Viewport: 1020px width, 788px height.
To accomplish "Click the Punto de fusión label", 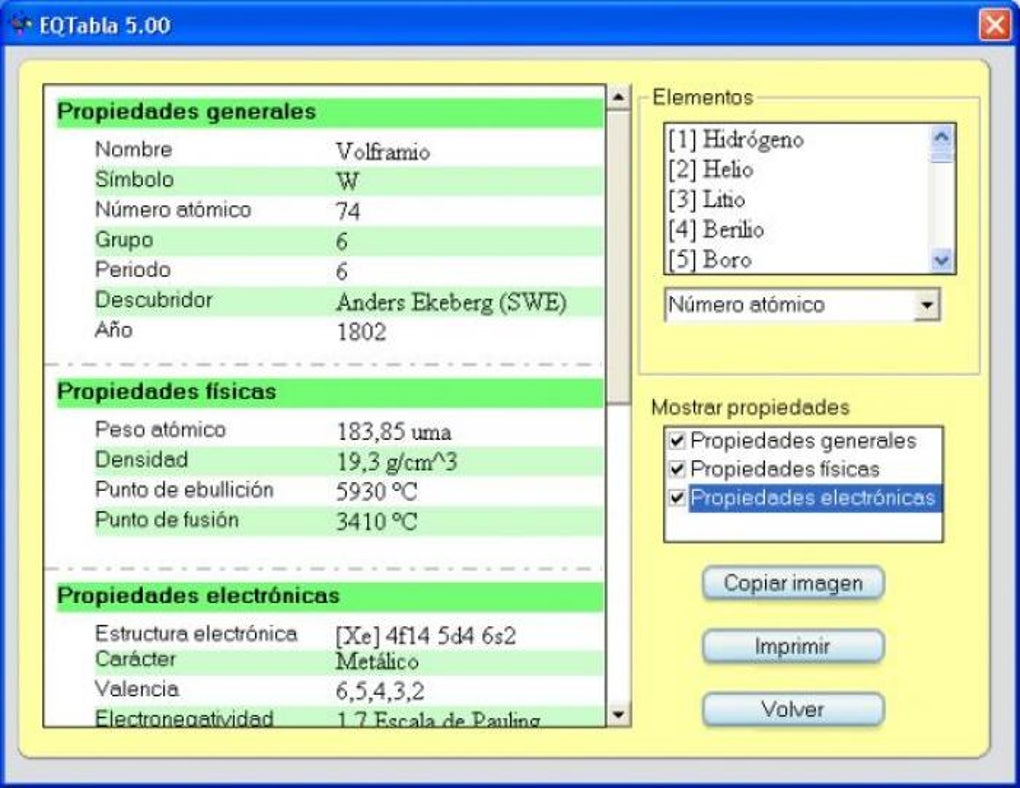I will 167,520.
